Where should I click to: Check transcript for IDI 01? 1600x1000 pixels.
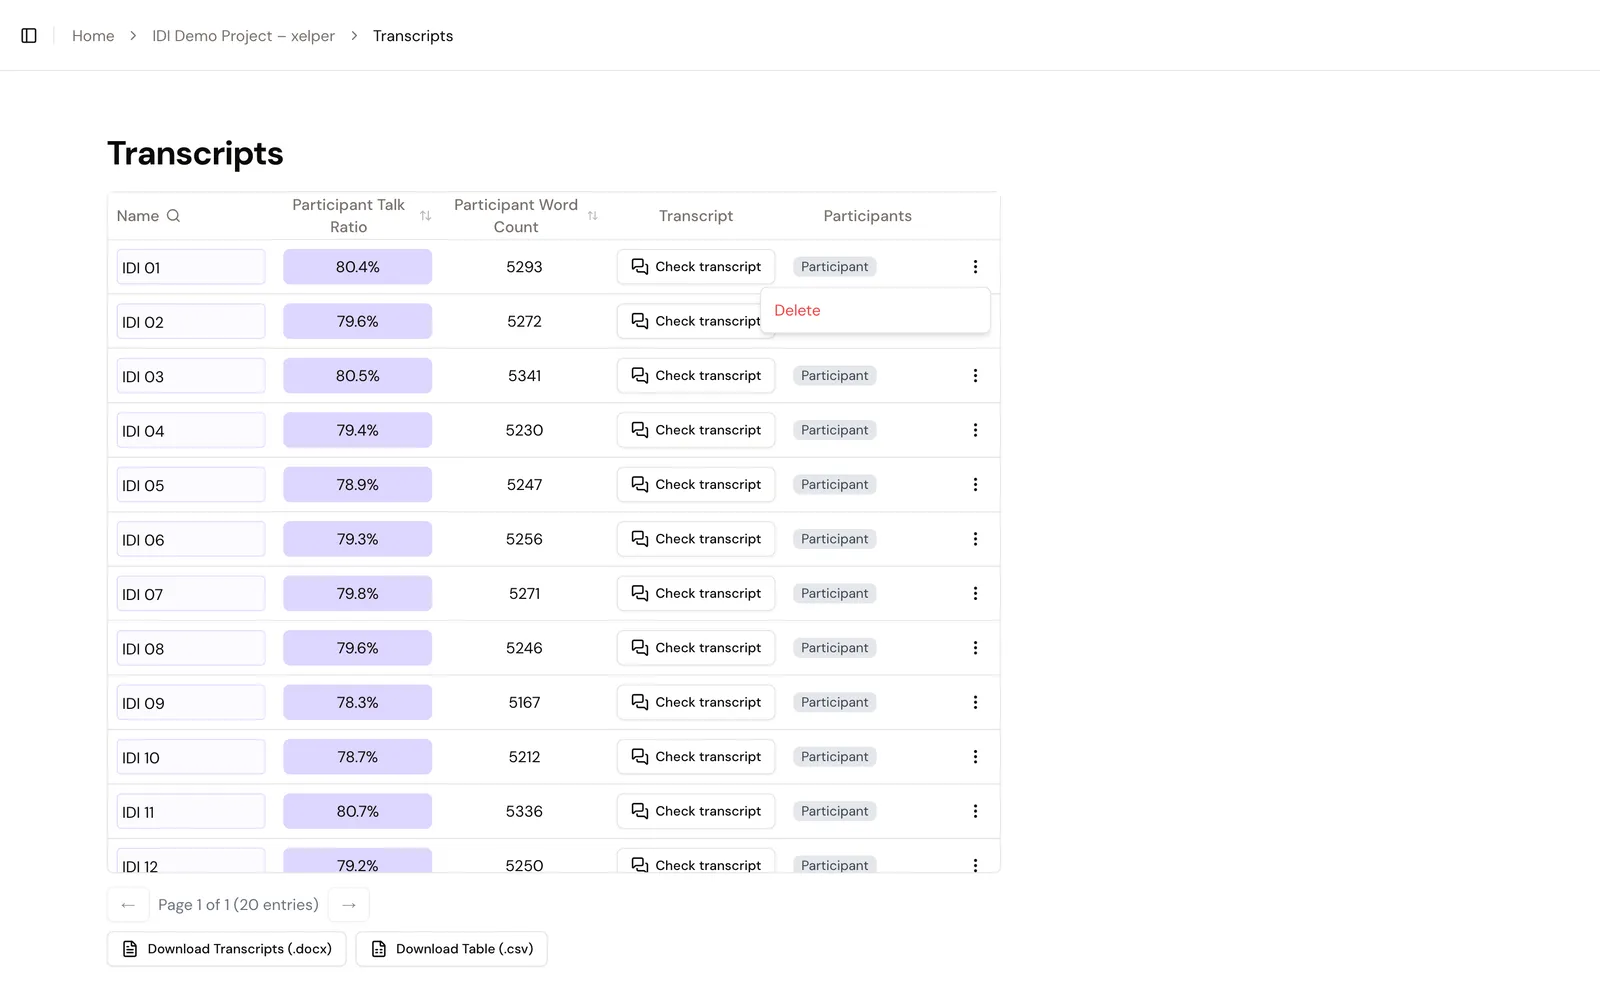point(696,267)
